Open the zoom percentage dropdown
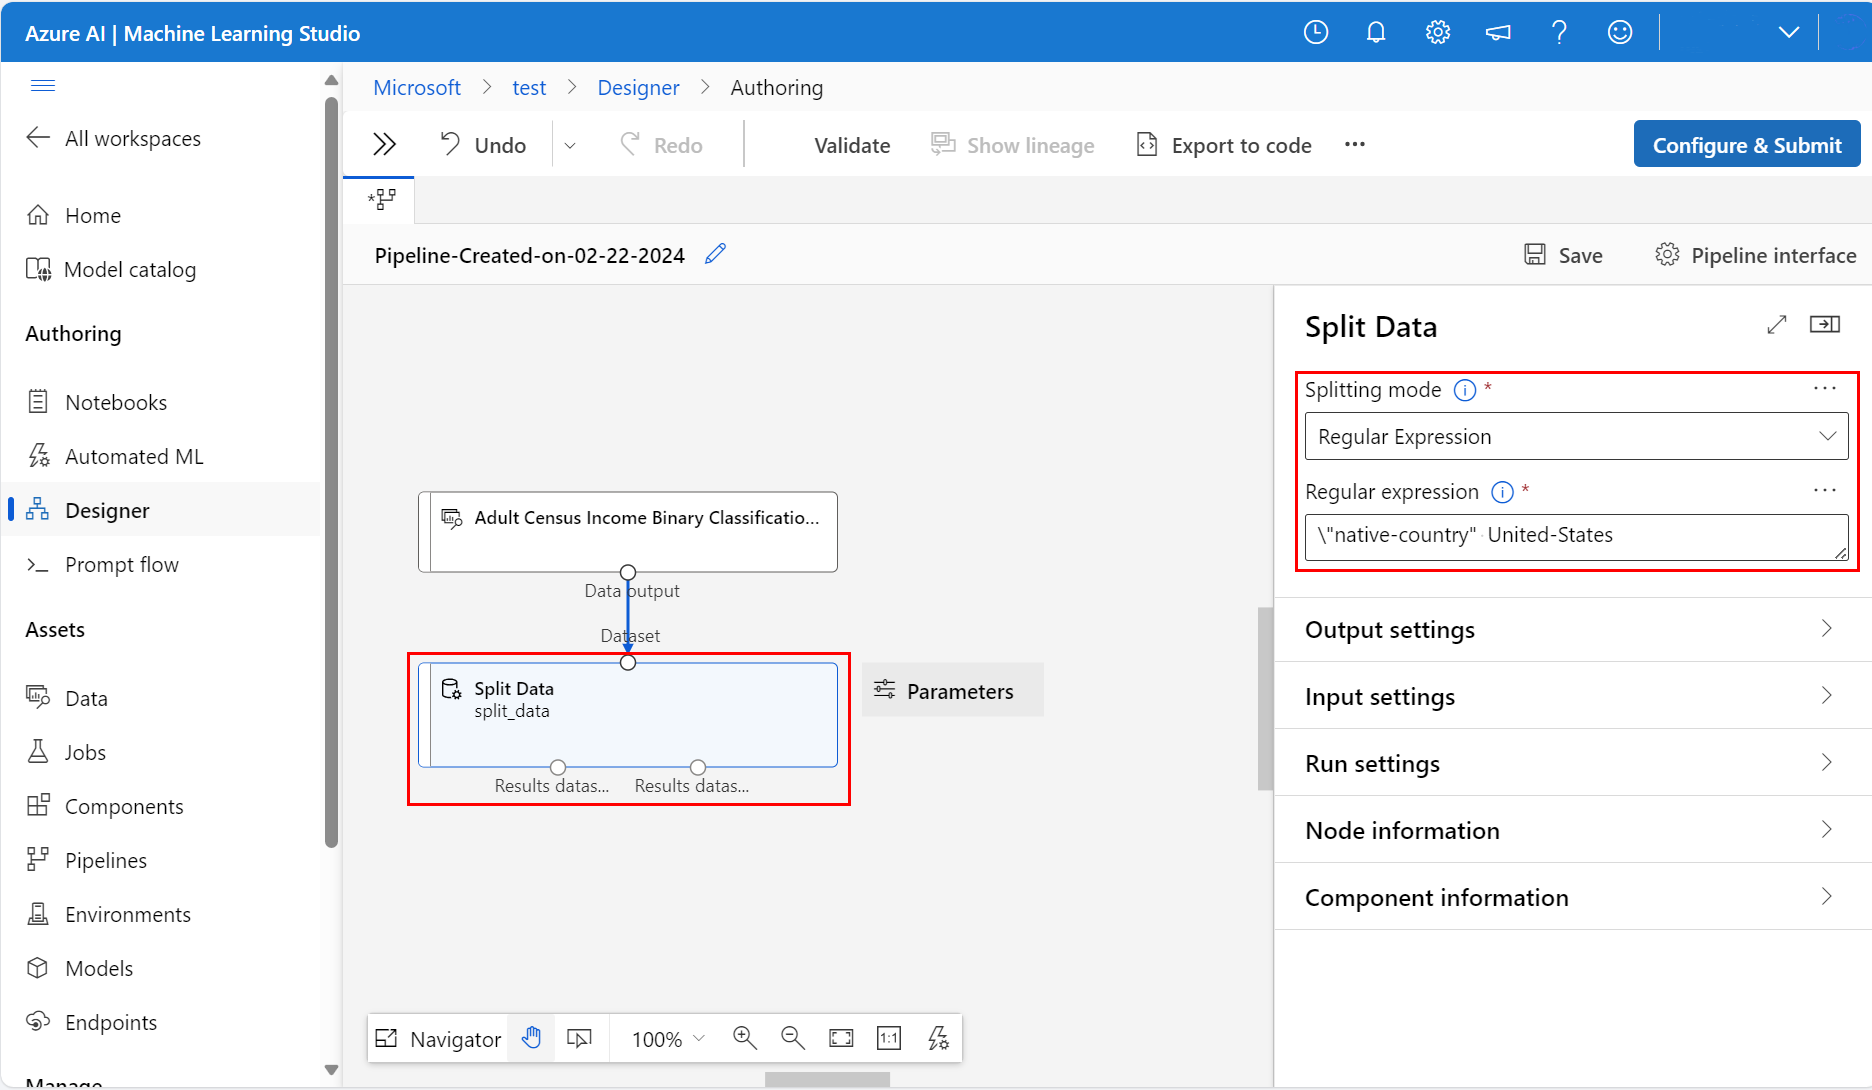1872x1090 pixels. [668, 1039]
